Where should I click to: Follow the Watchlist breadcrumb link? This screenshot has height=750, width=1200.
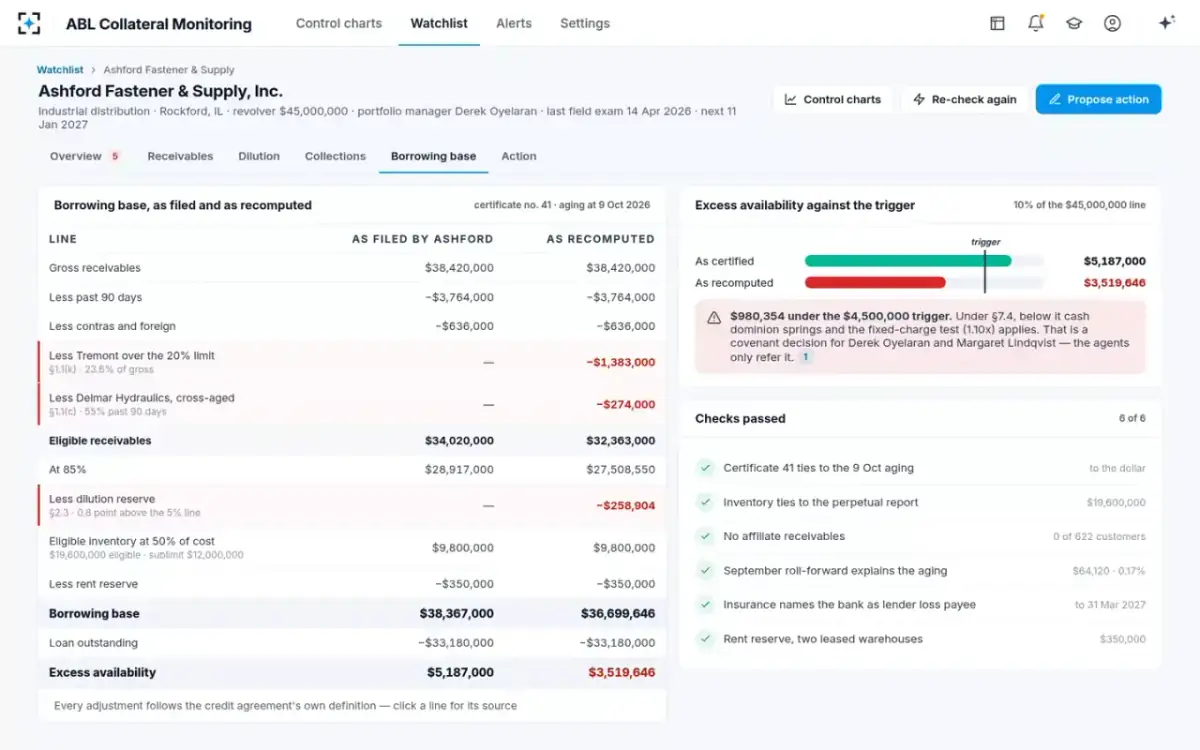(60, 70)
